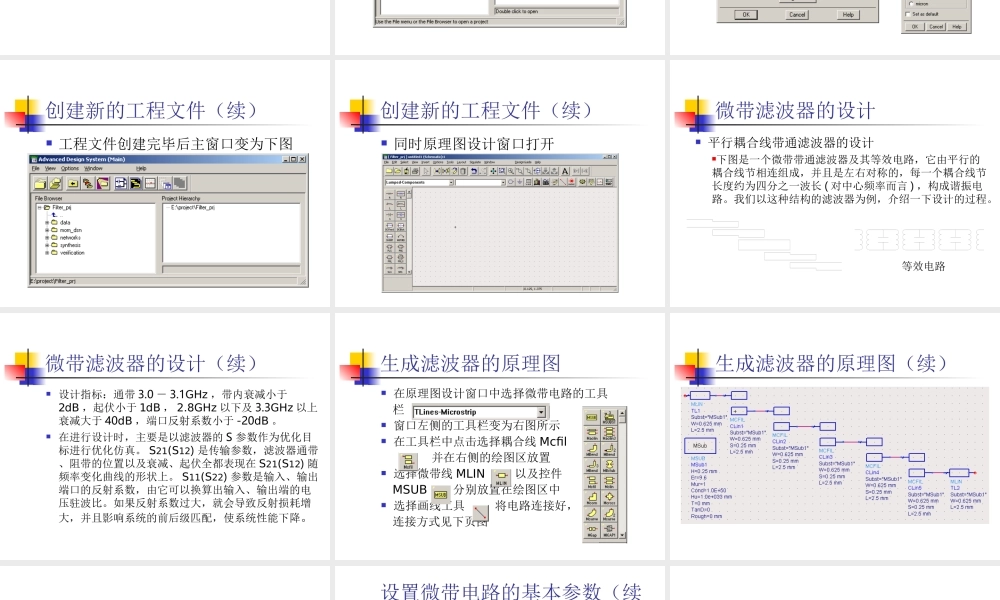
Task: Click 'E:\project\Filter_prj' entry in Project Hierarchy
Action: click(x=193, y=207)
